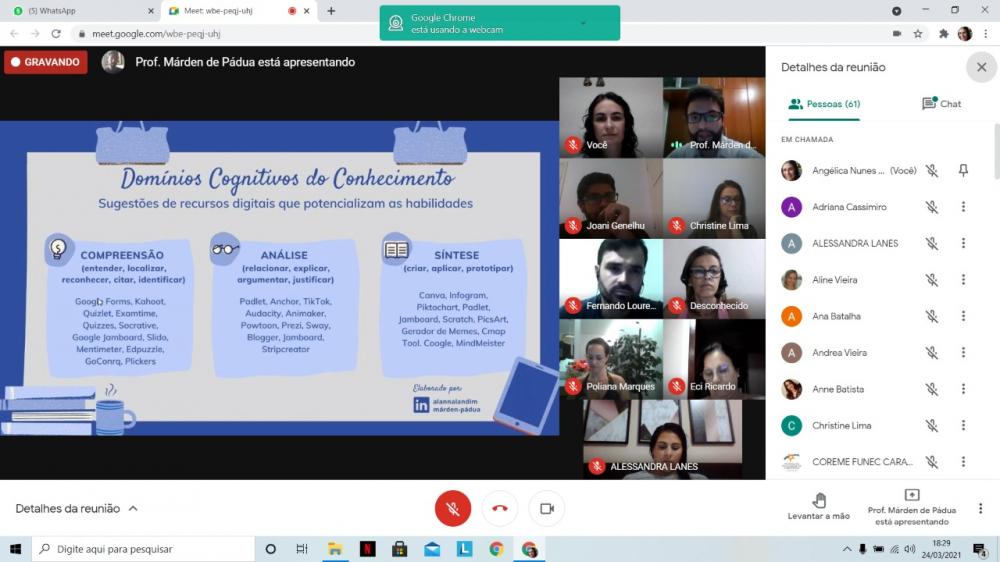Select Joani Genelhu video tile
This screenshot has height=562, width=1000.
click(x=611, y=198)
